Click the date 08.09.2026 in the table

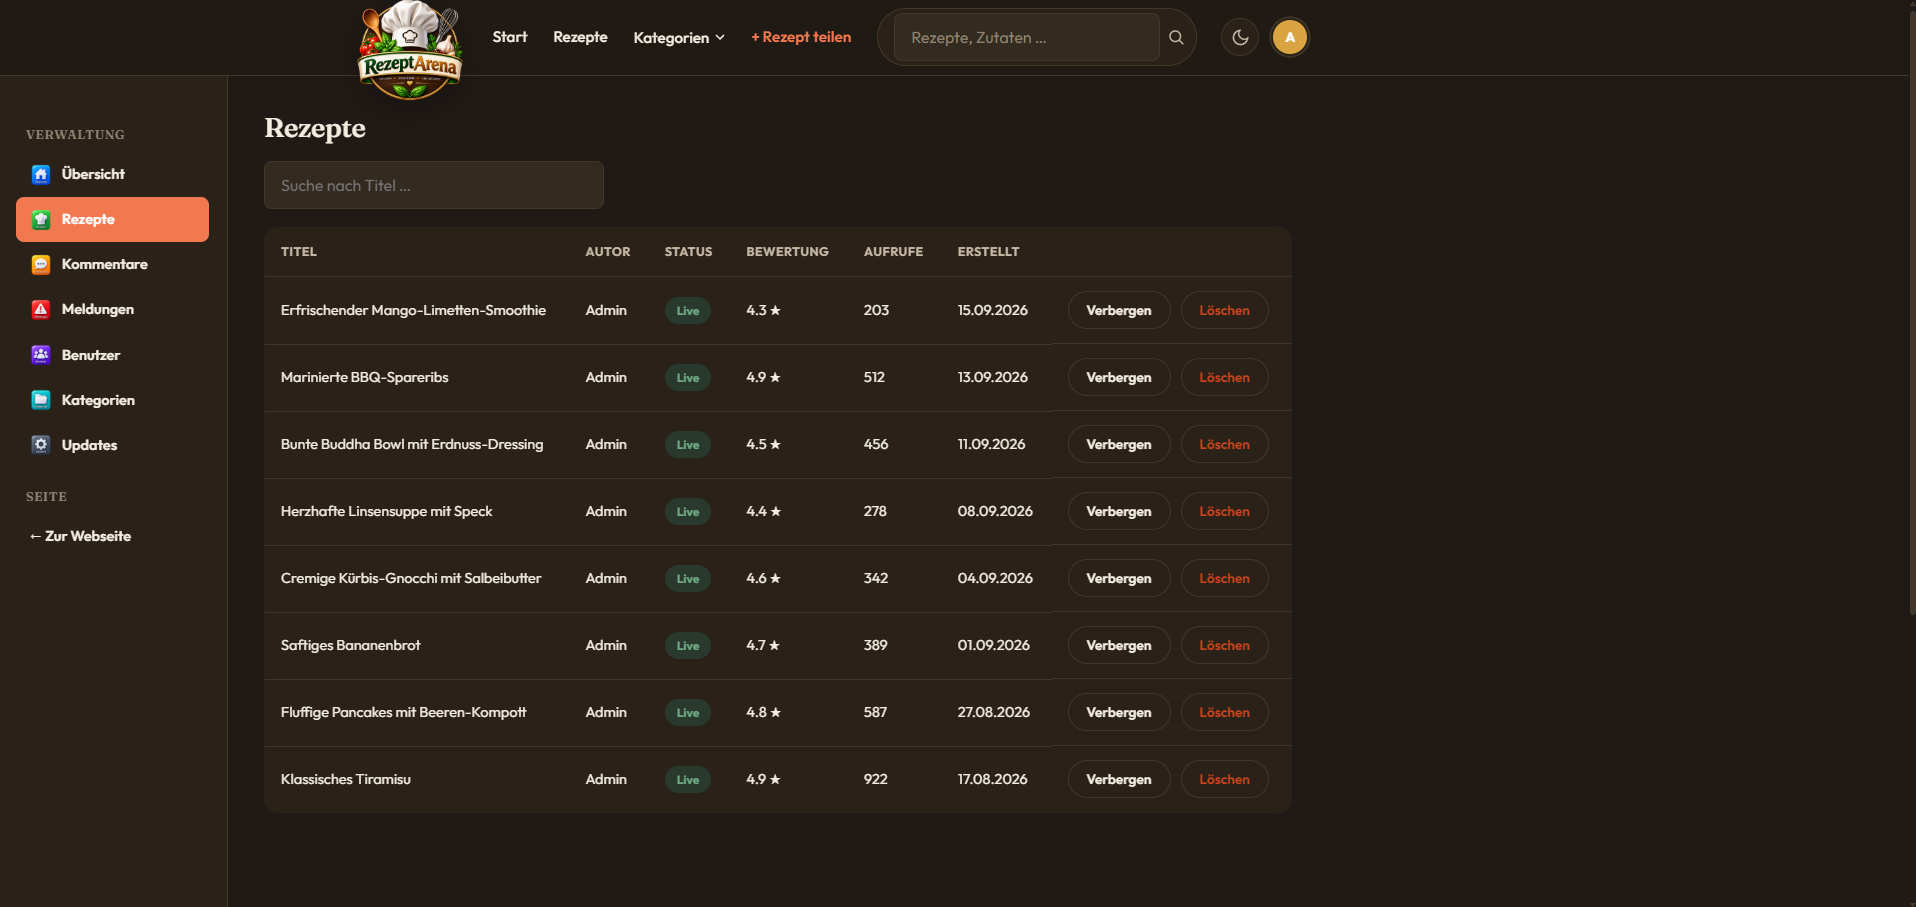point(995,511)
